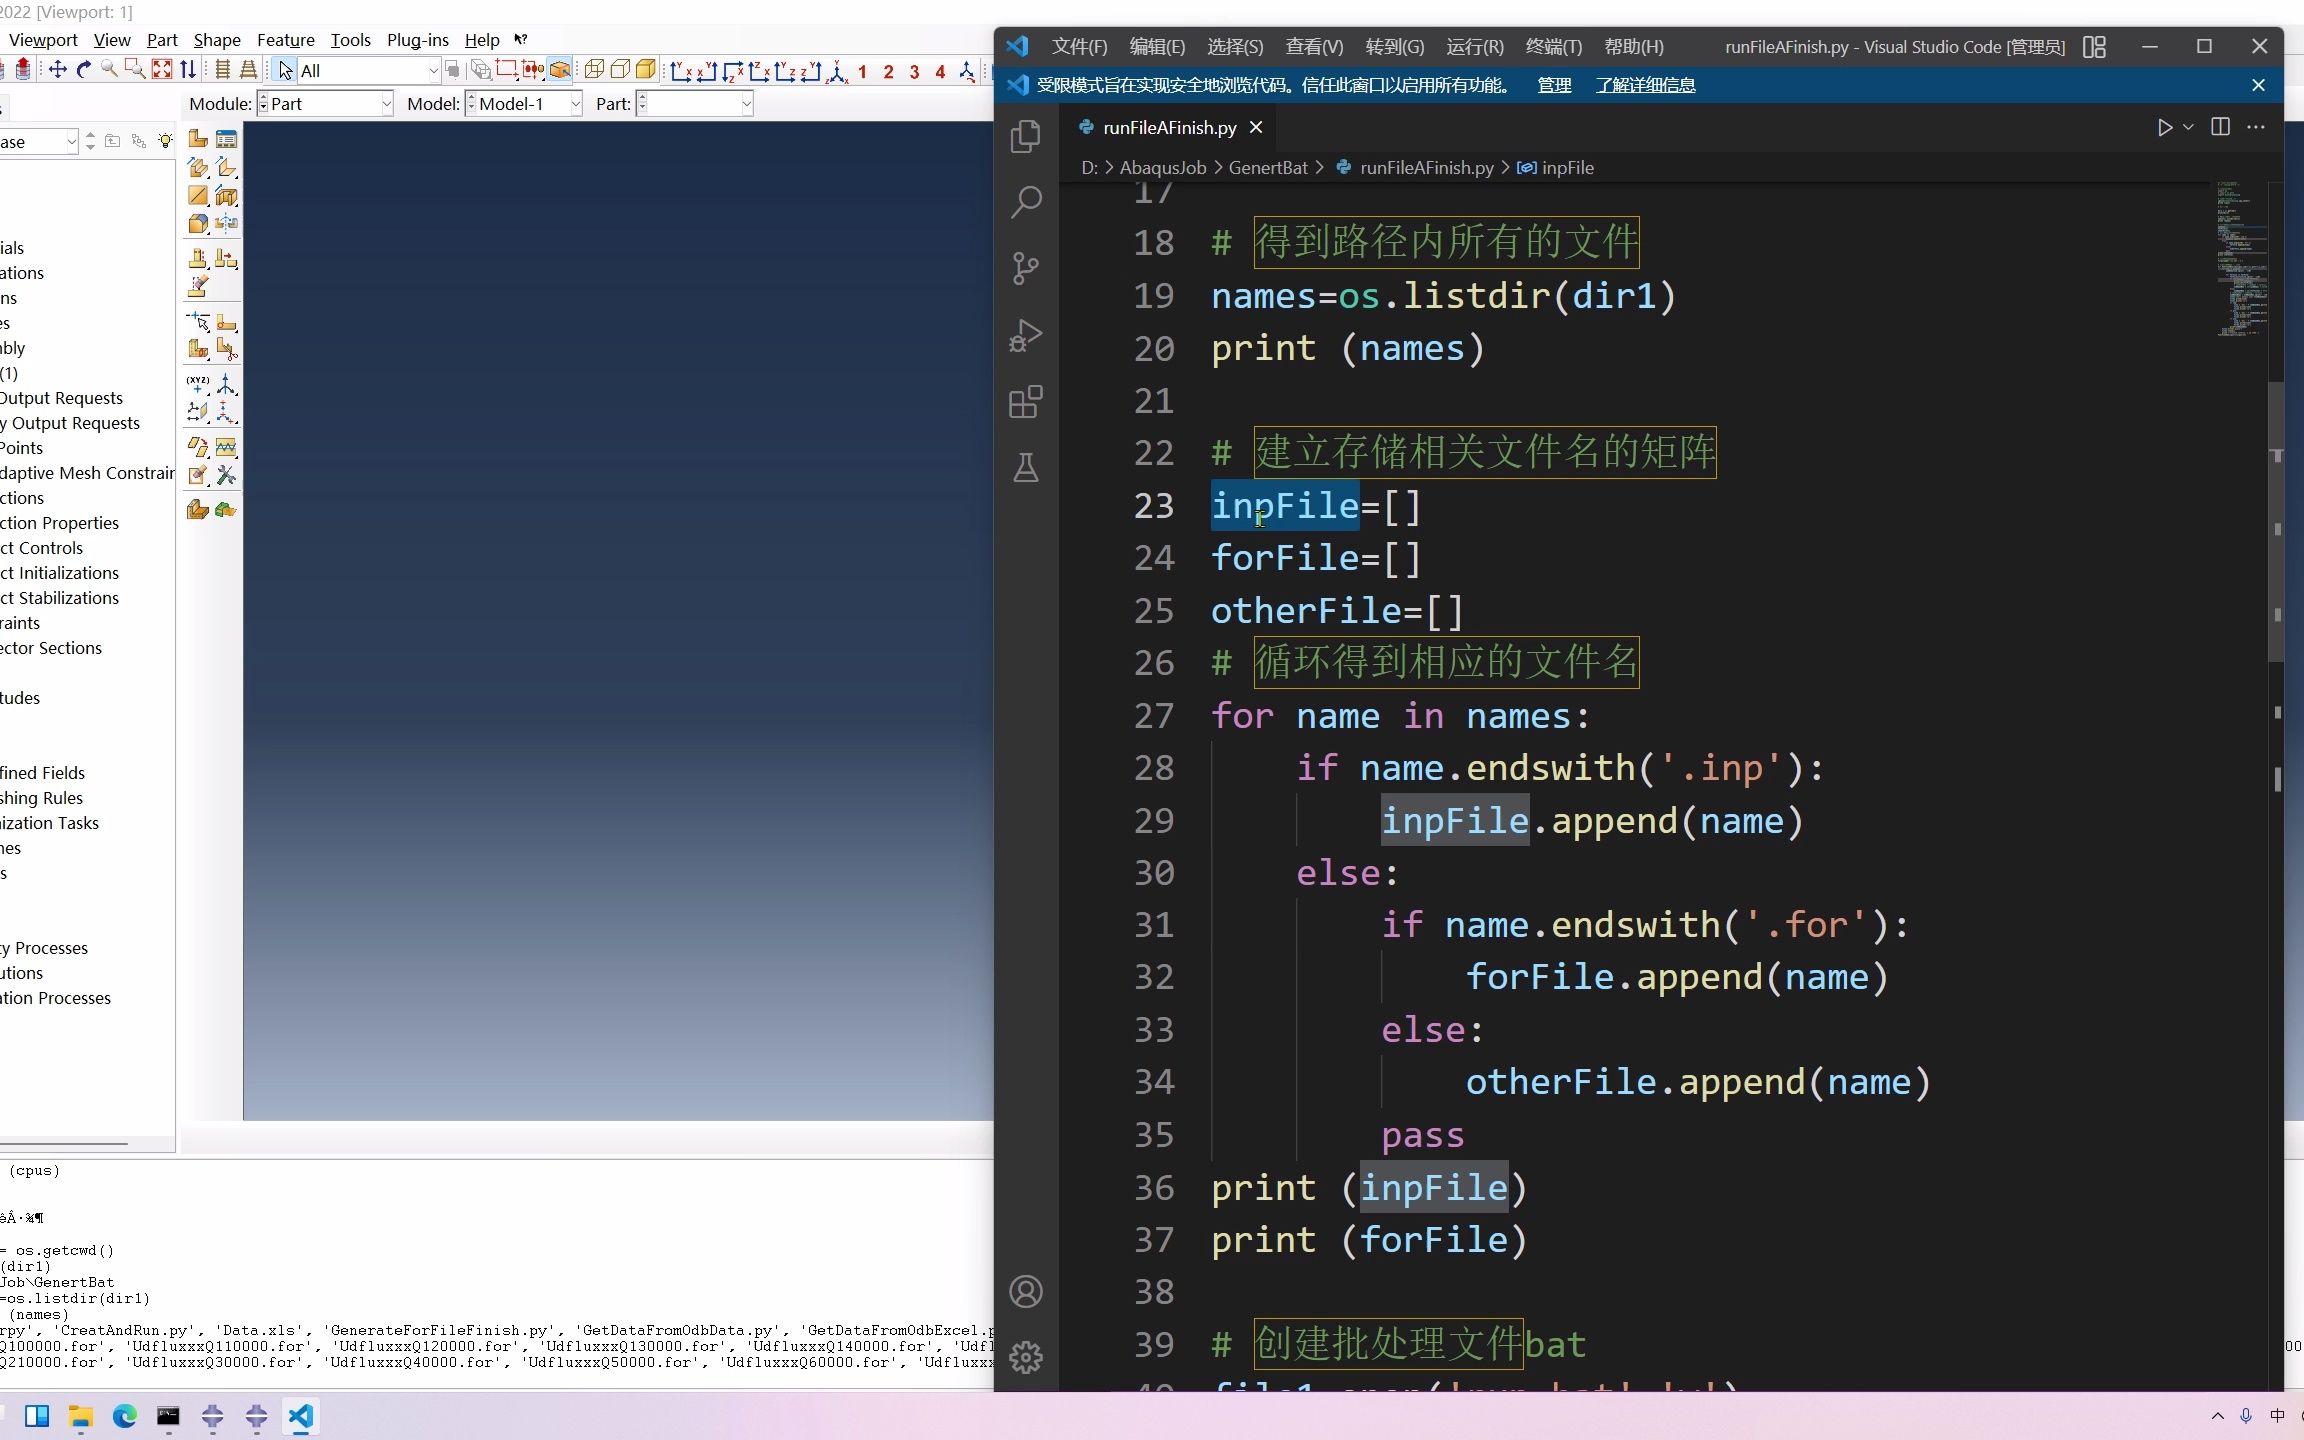Open the Extensions sidebar icon

(1026, 402)
